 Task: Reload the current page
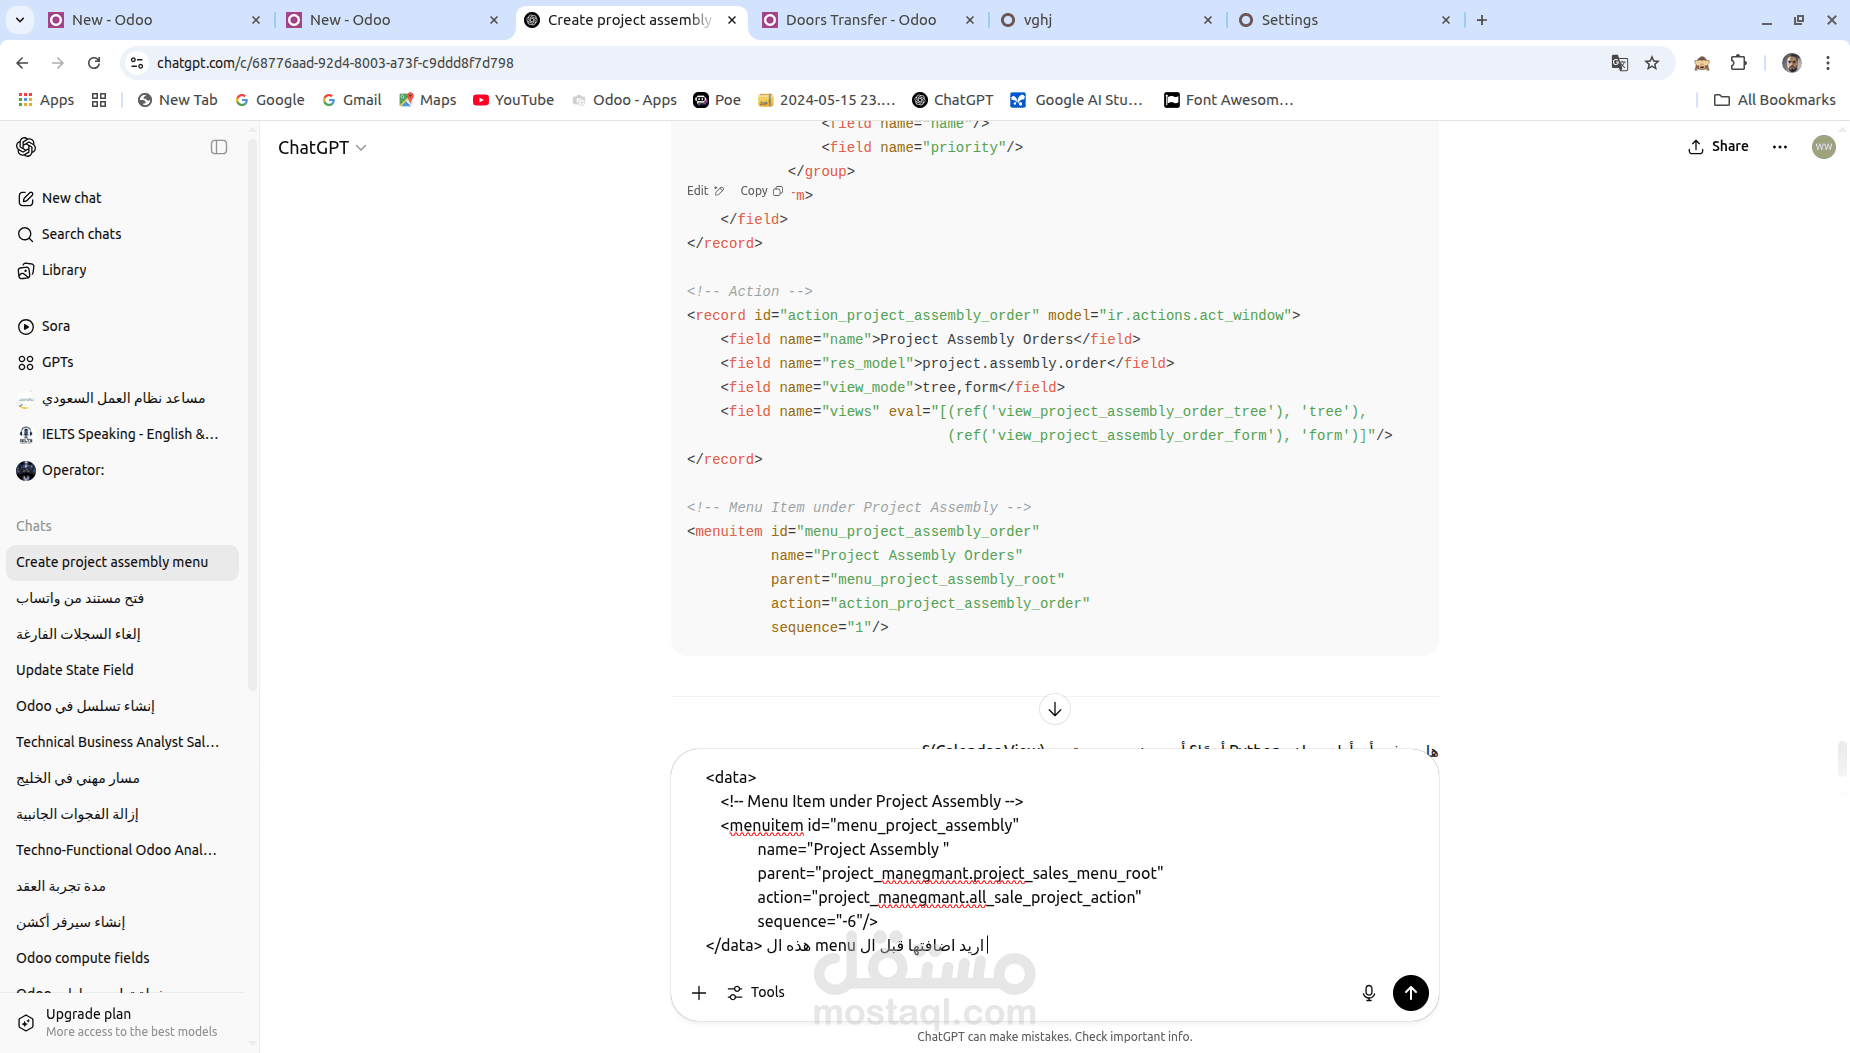click(94, 63)
